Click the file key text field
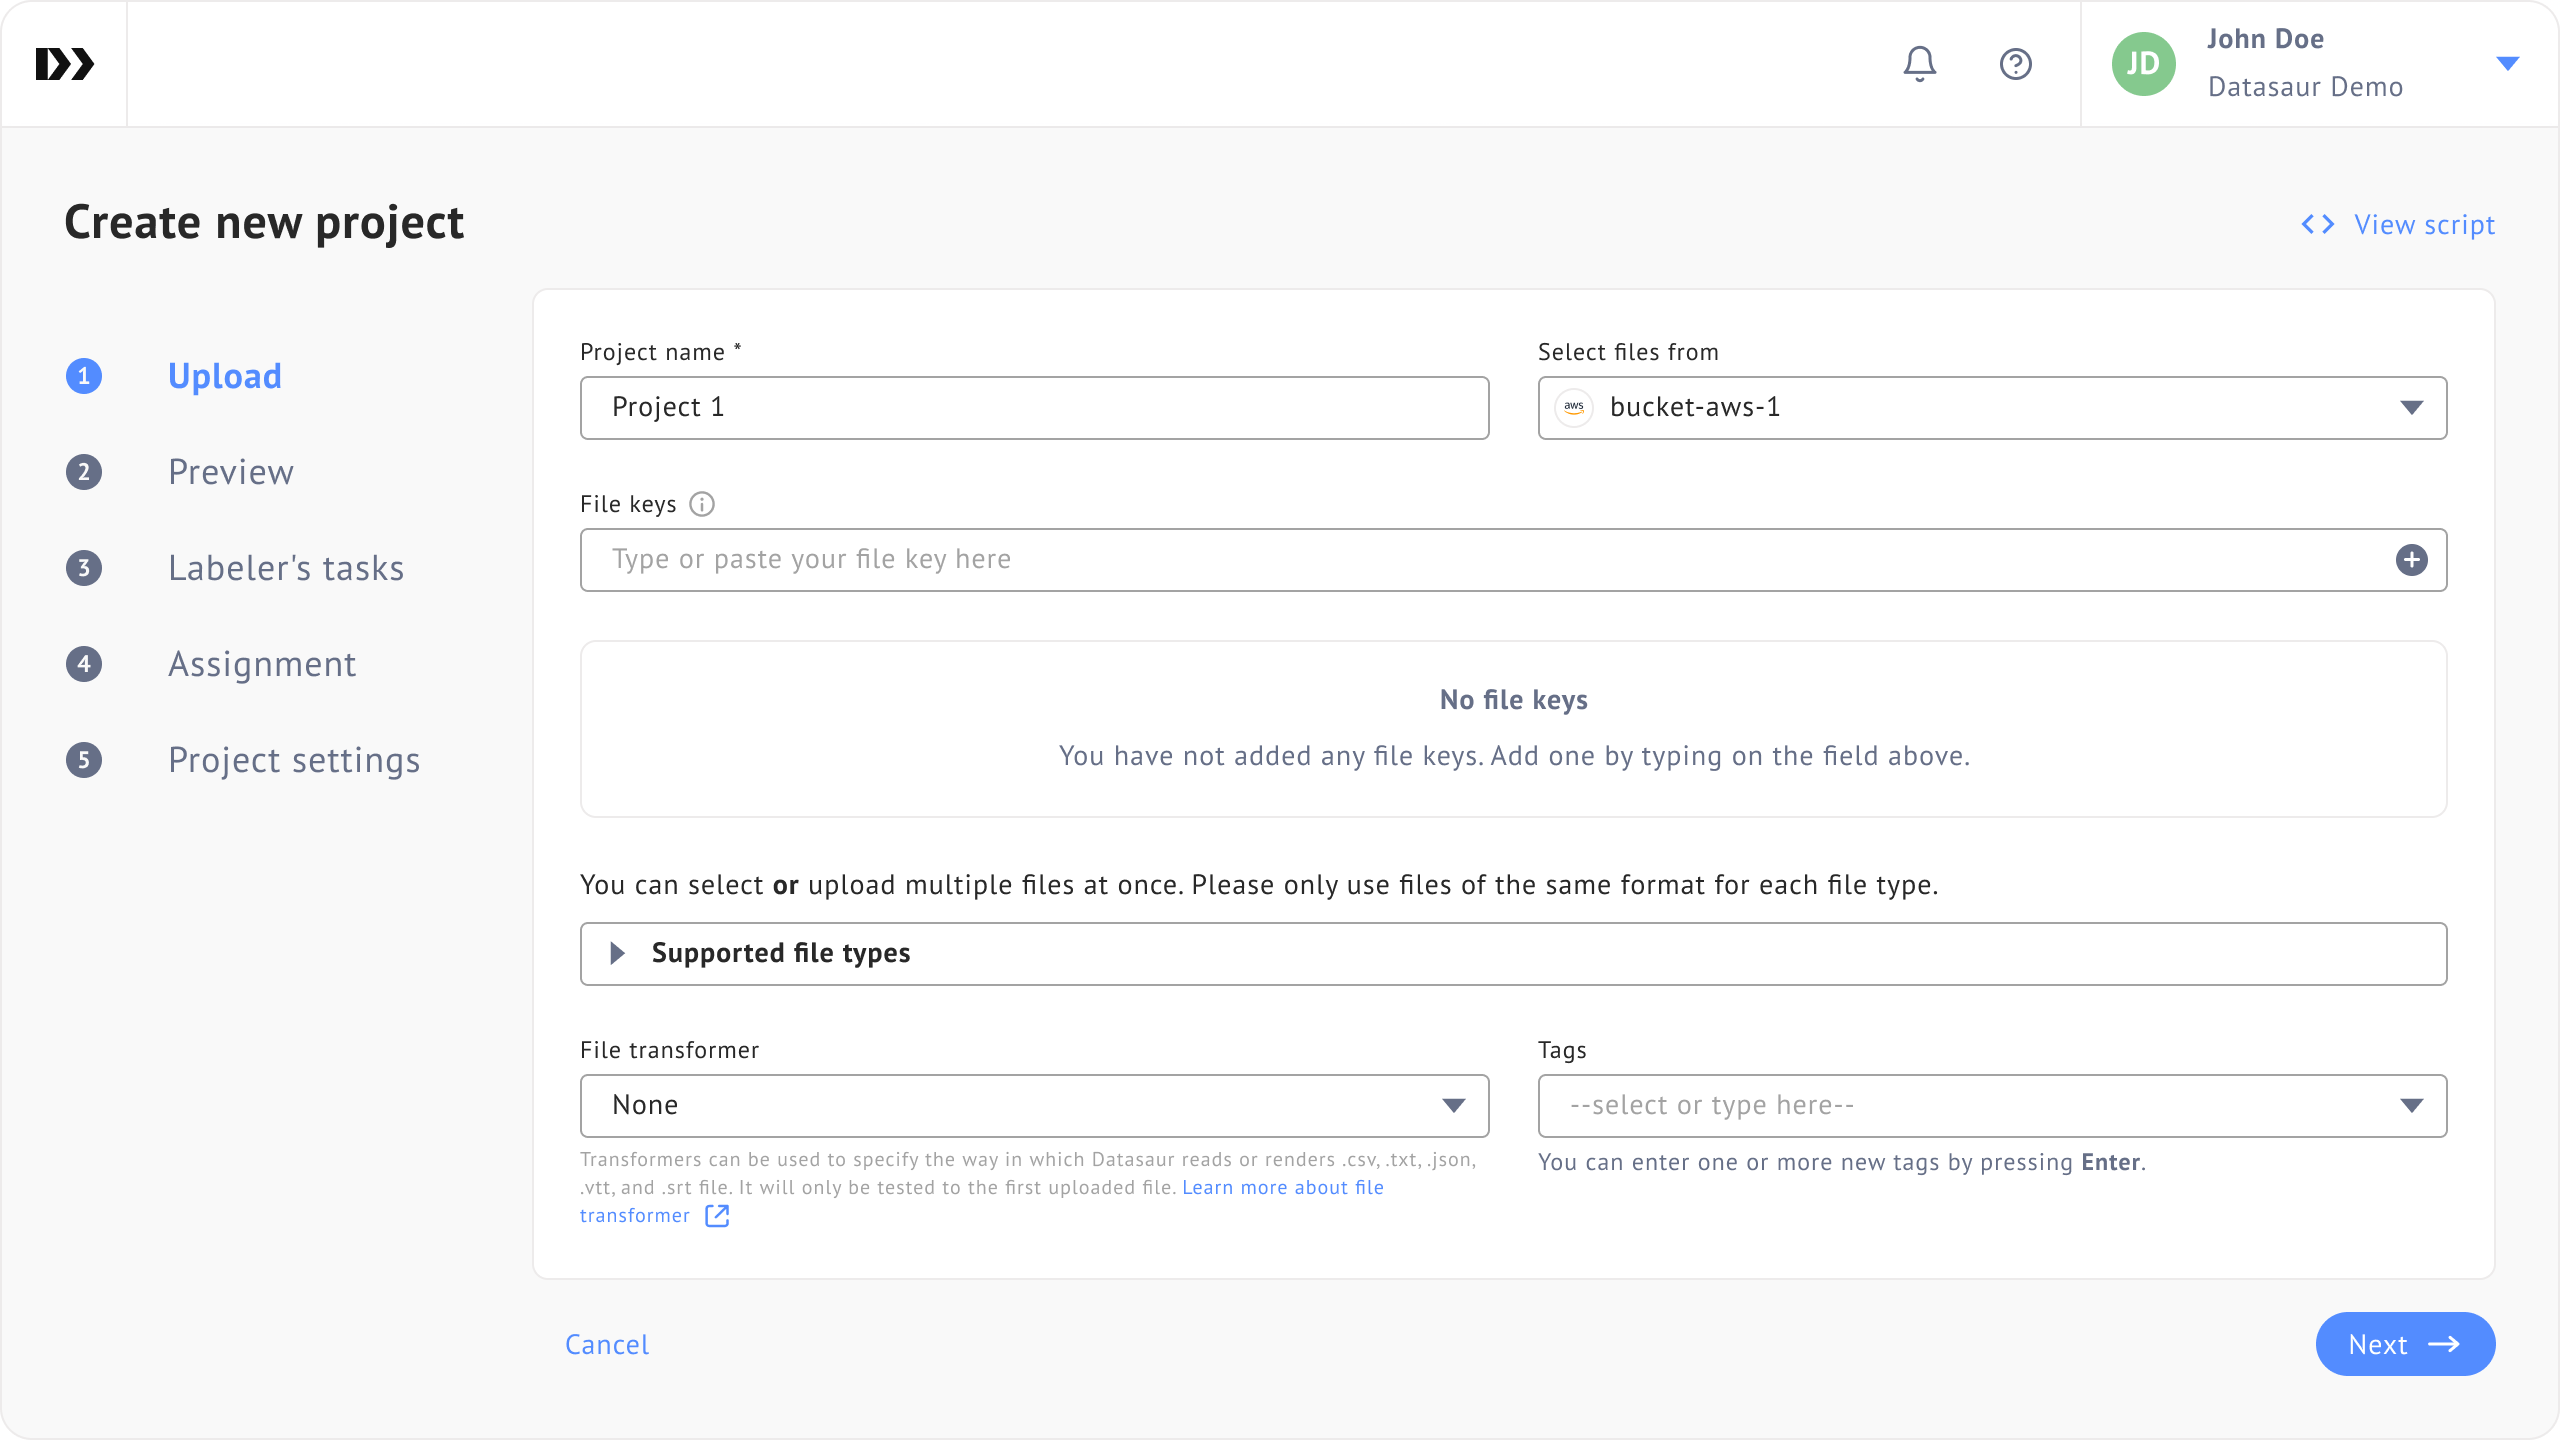 1480,560
